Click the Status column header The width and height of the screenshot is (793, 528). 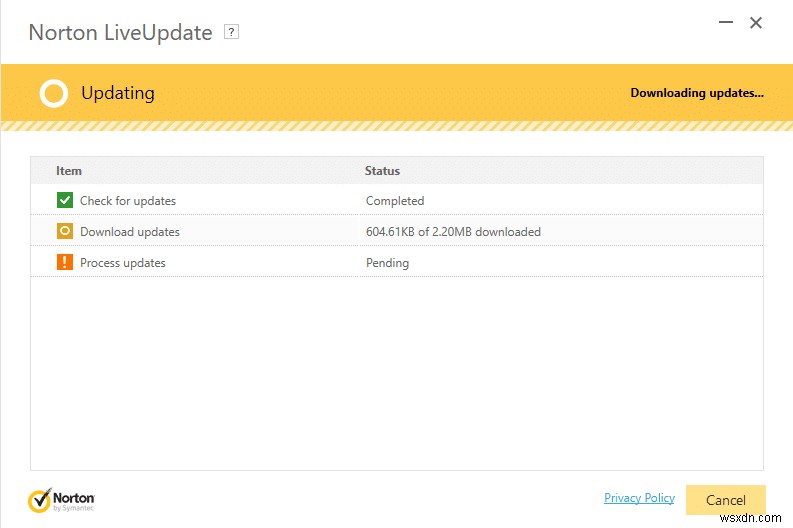click(x=382, y=171)
